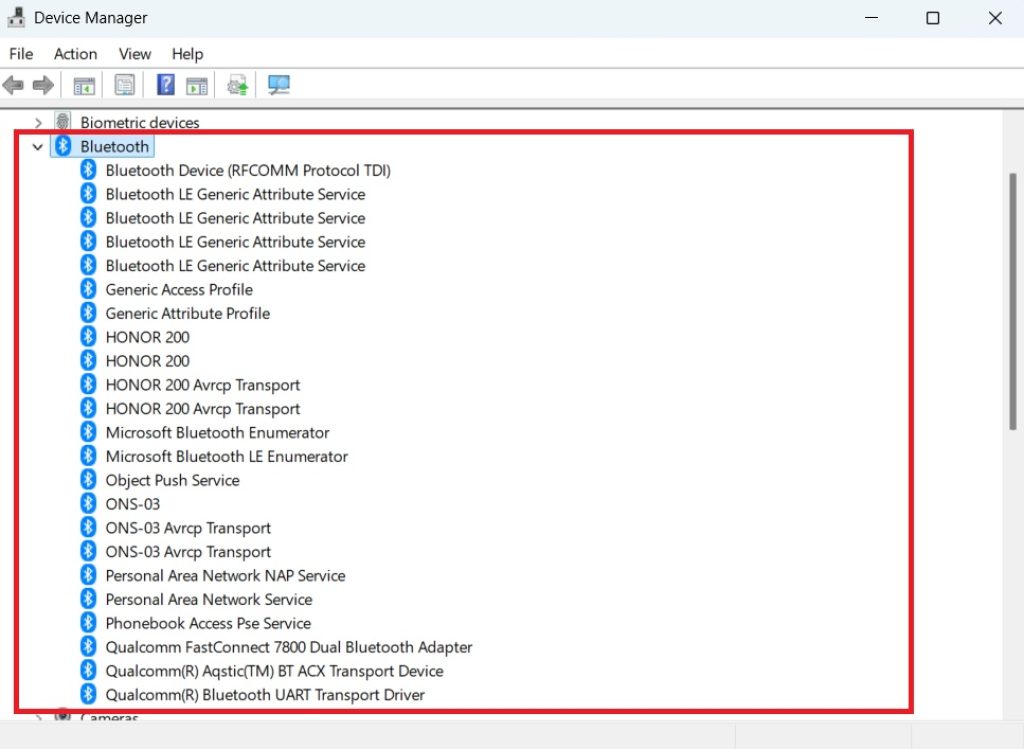Select Generic Attribute Profile entry
The height and width of the screenshot is (749, 1024).
[x=187, y=313]
